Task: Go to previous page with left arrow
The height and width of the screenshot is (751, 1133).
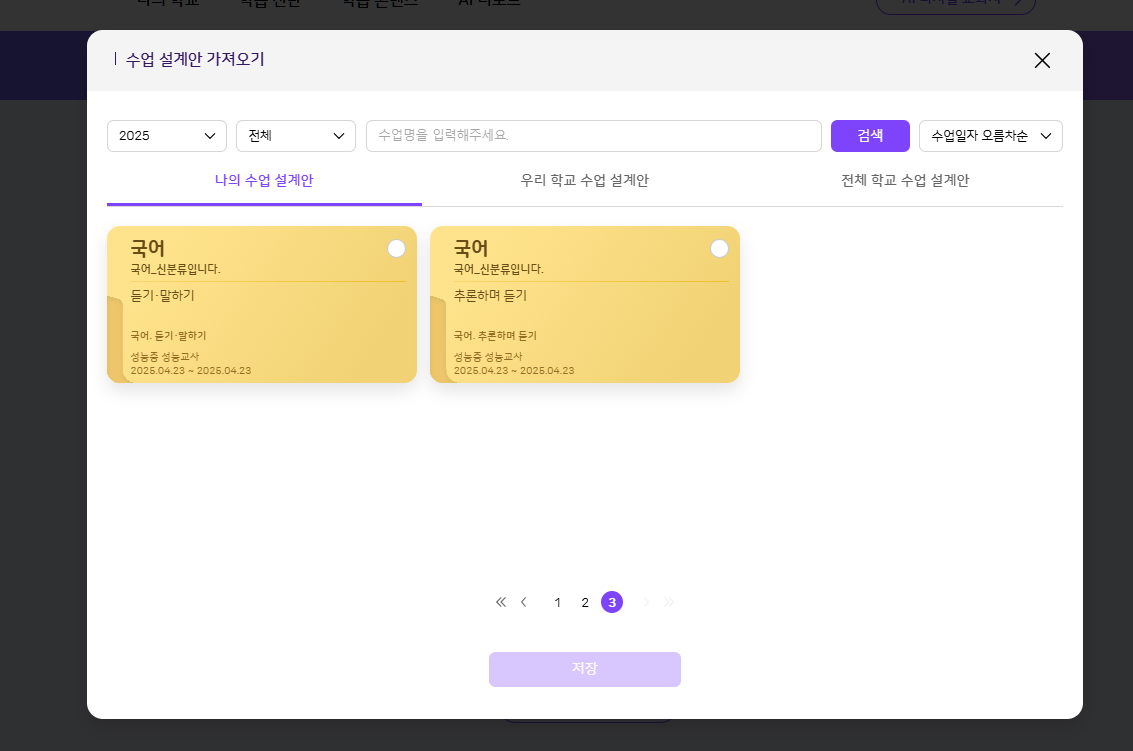Action: 524,602
